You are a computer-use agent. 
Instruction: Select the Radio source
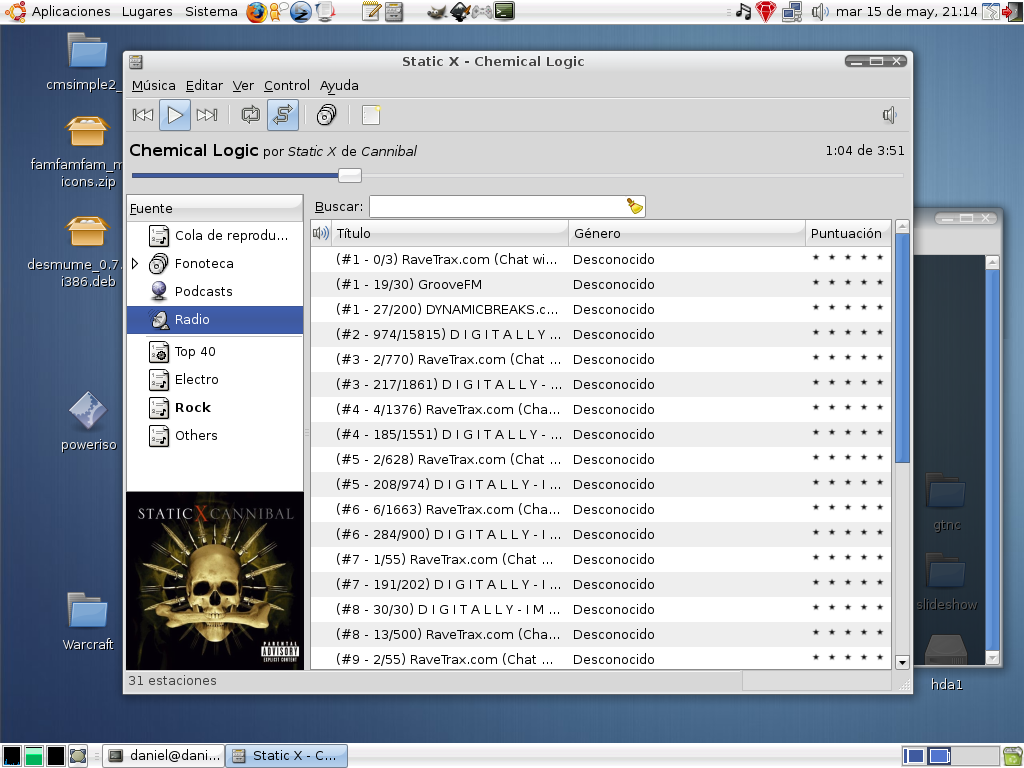click(x=216, y=319)
